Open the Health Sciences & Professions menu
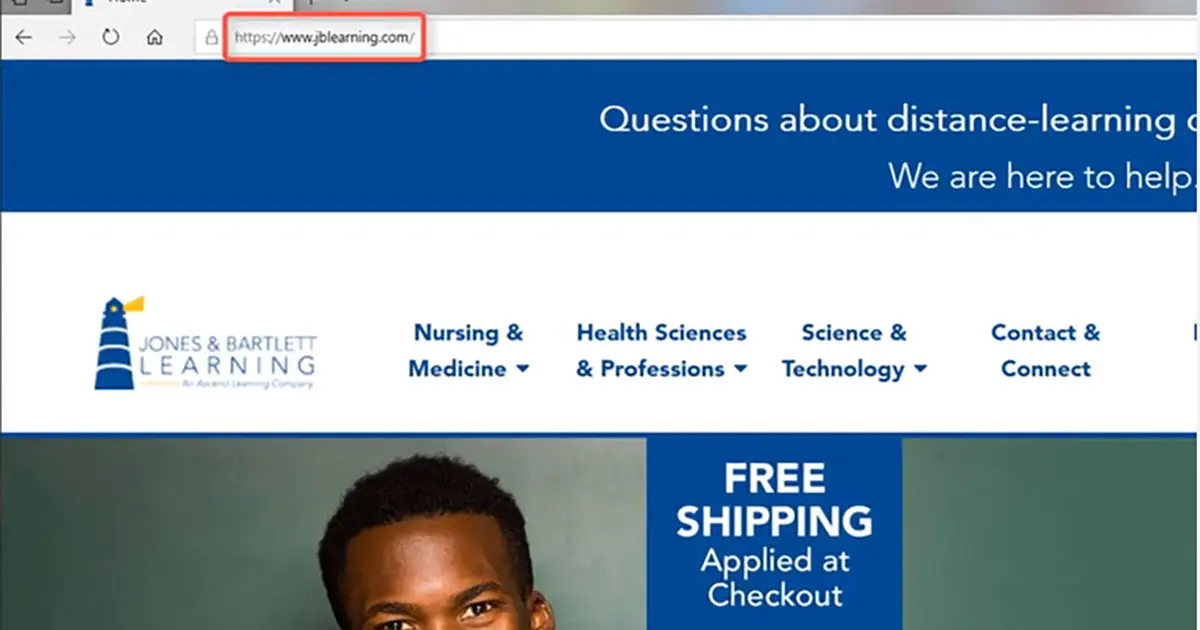The image size is (1200, 630). (661, 351)
